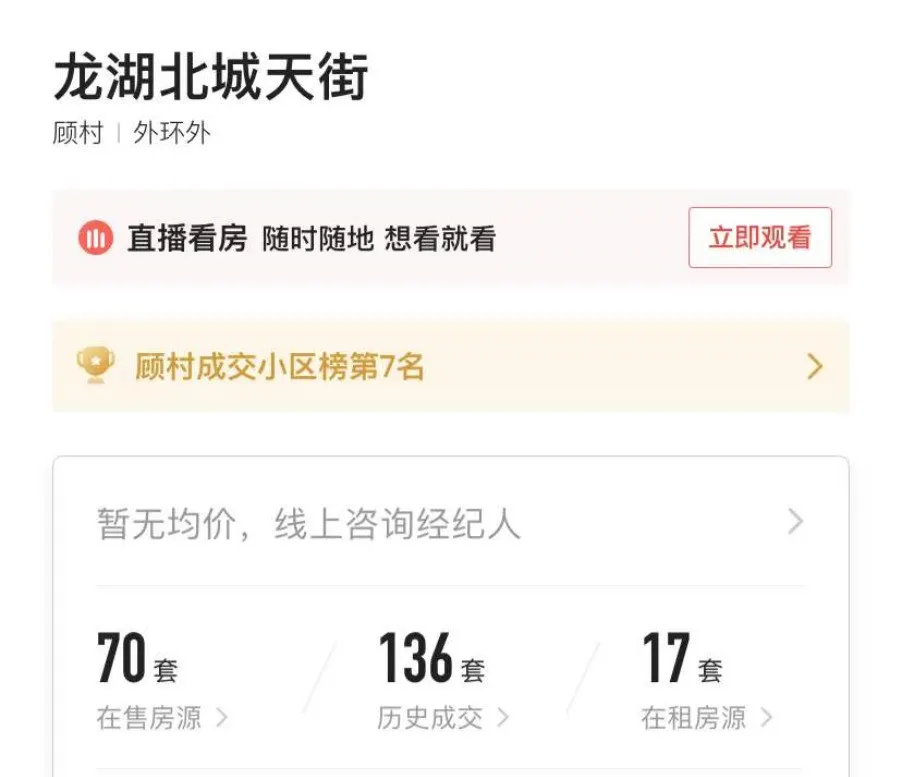
Task: Click the 17套 rental count
Action: [681, 660]
